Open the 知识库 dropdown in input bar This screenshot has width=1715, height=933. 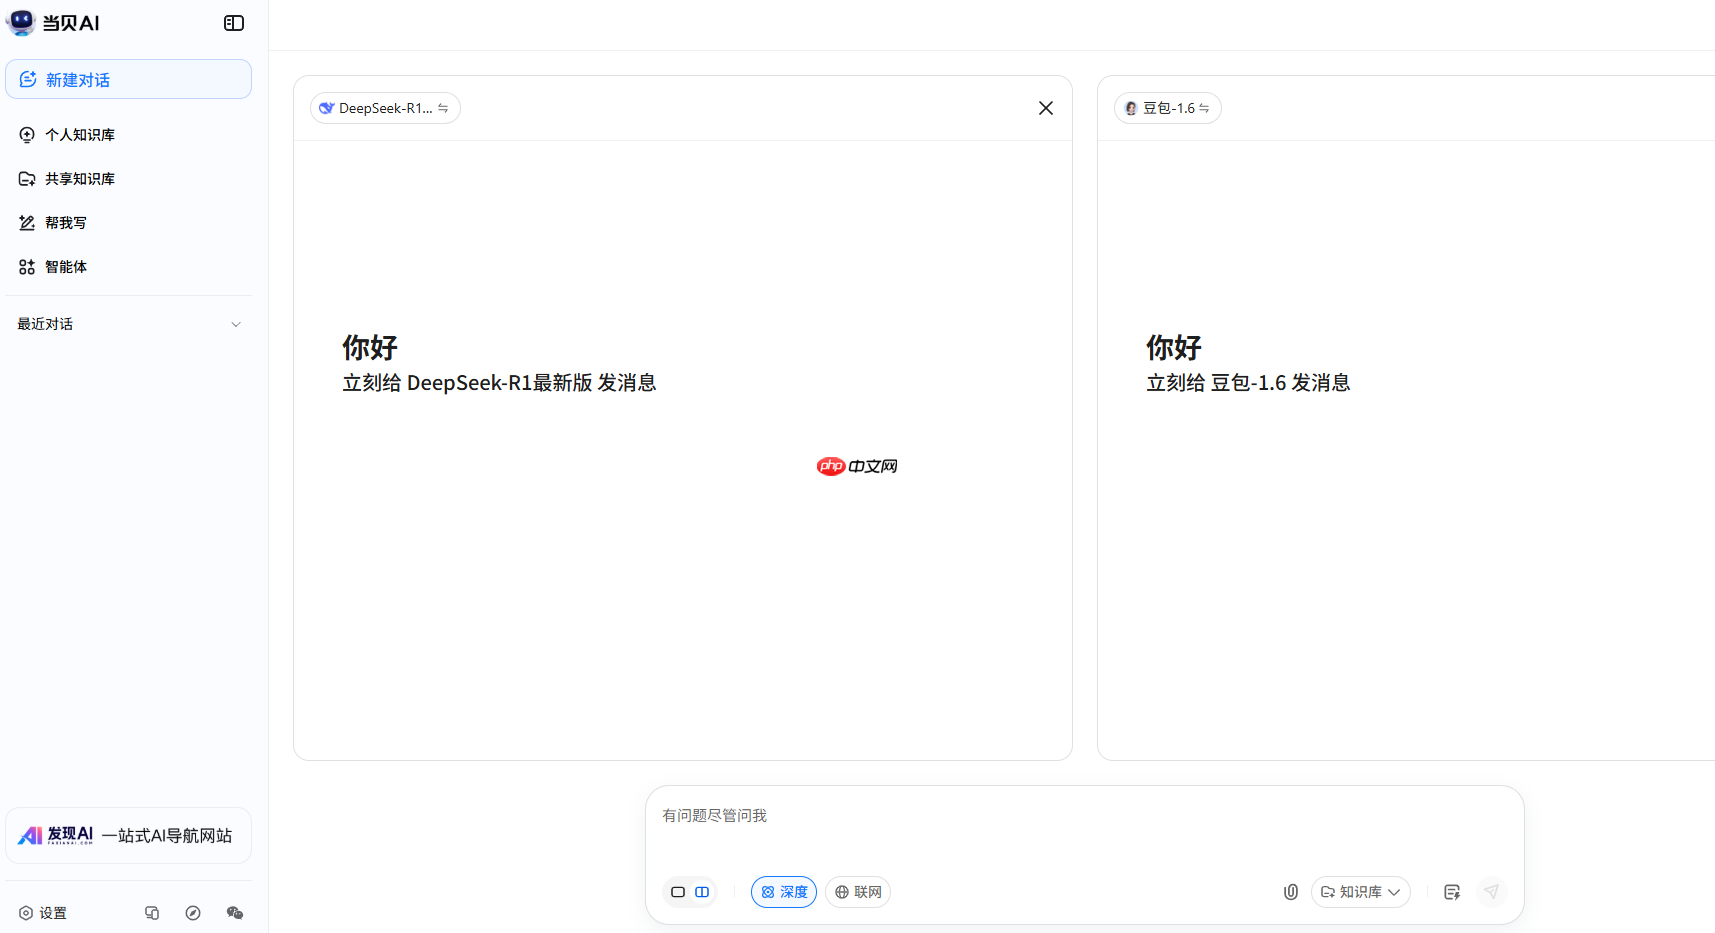[1361, 892]
